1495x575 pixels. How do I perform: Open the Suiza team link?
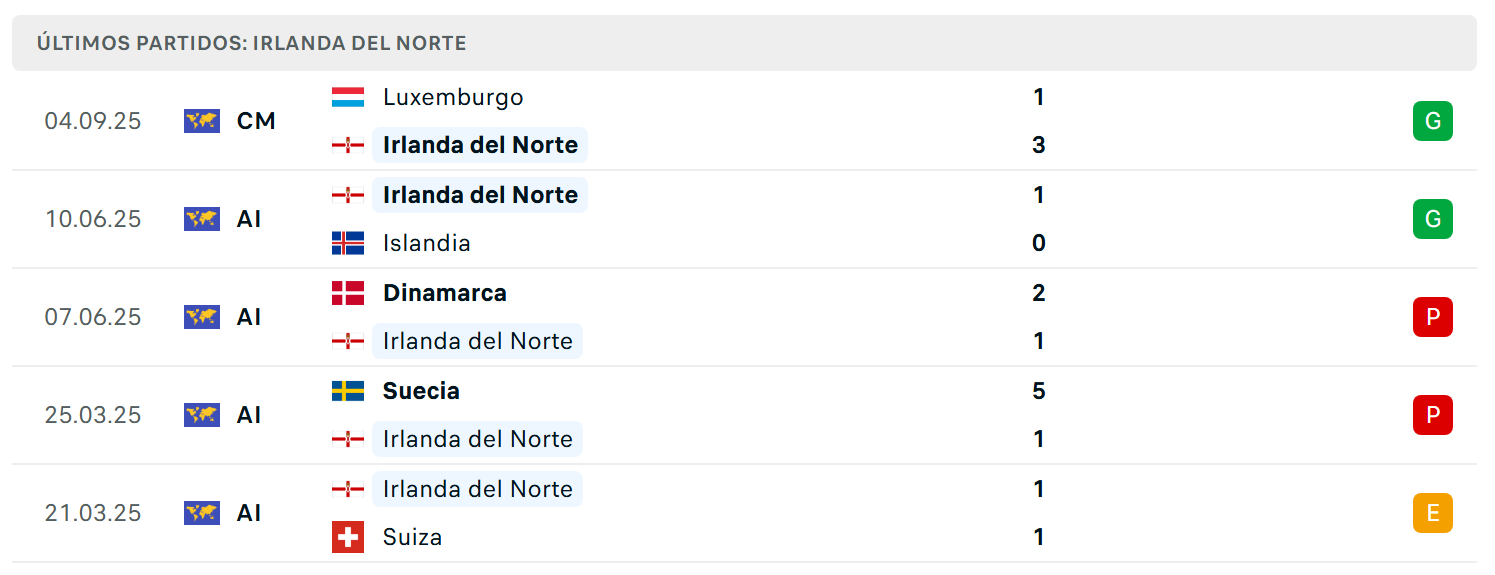(x=412, y=537)
